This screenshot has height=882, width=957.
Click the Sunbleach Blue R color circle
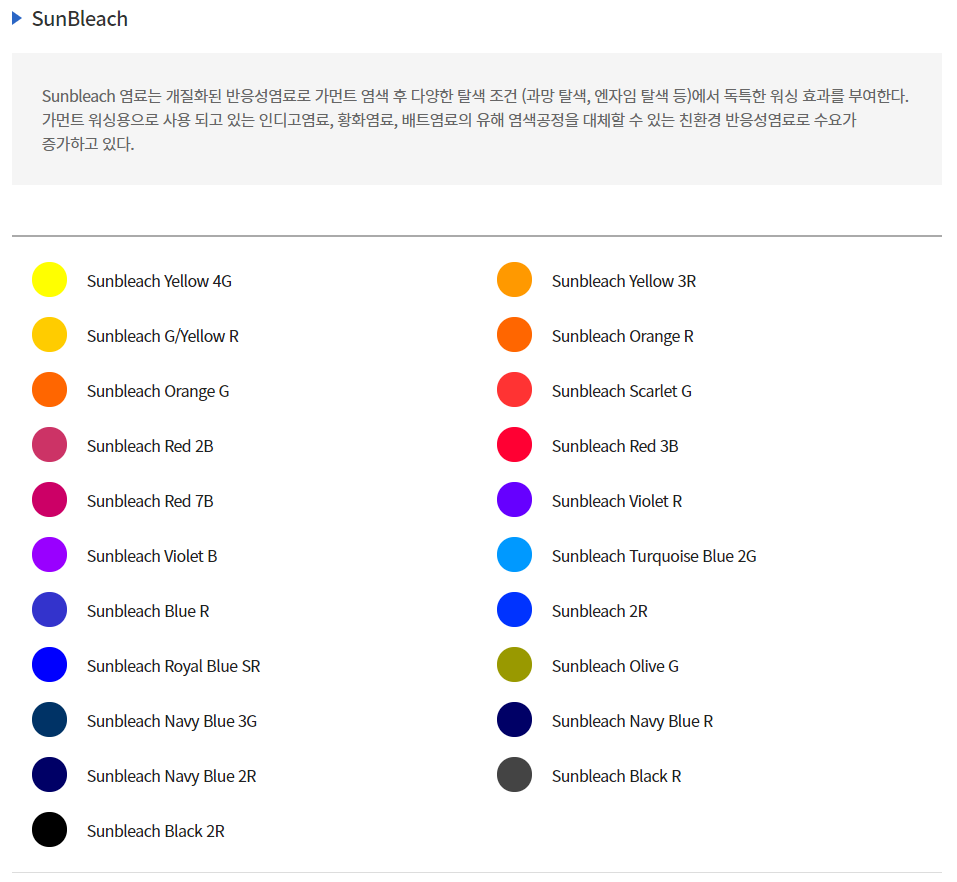coord(49,610)
